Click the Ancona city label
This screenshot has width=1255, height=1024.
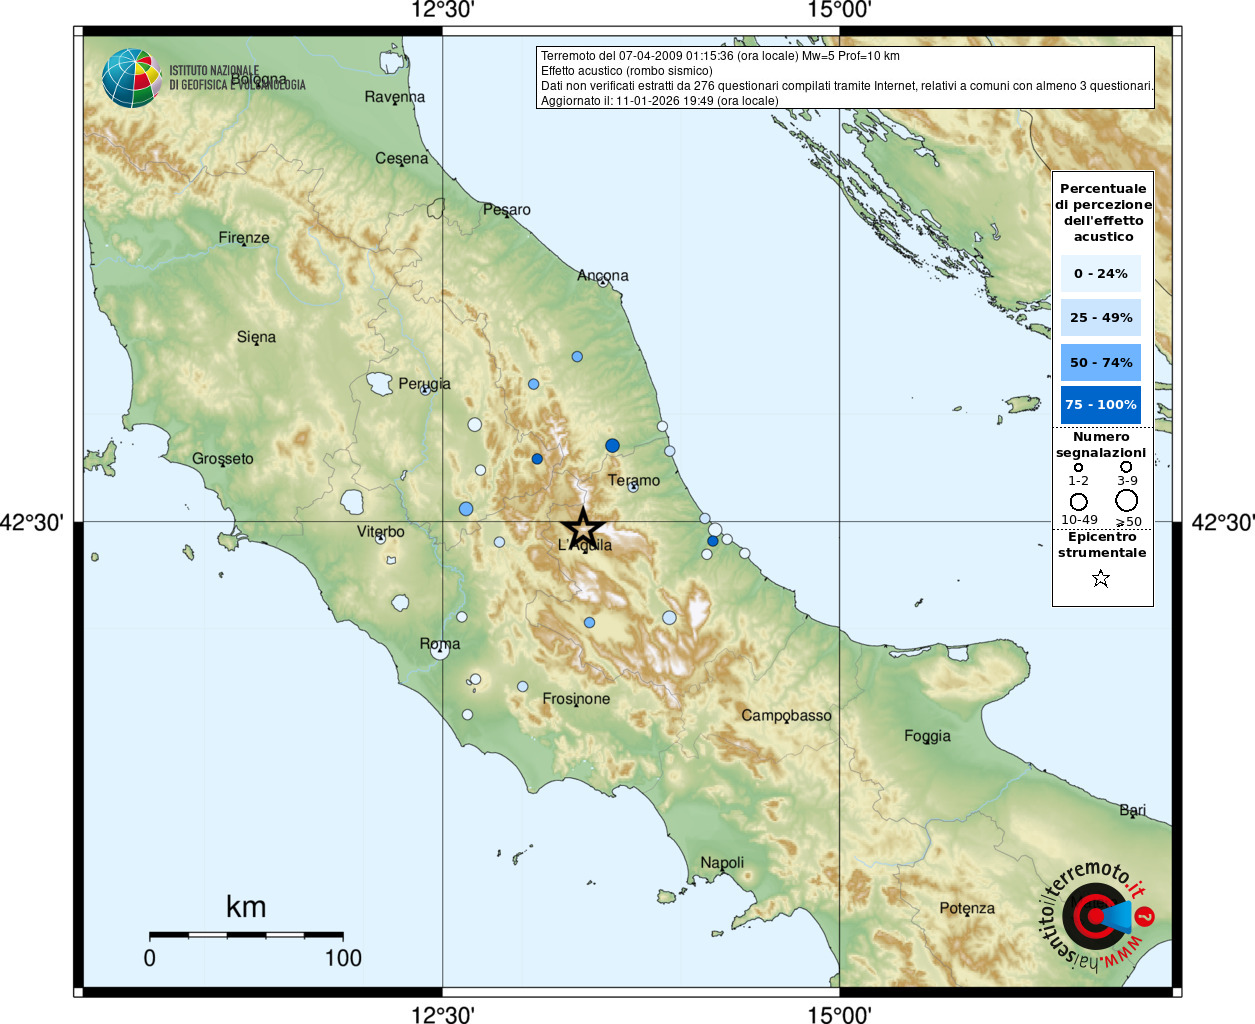tap(603, 275)
